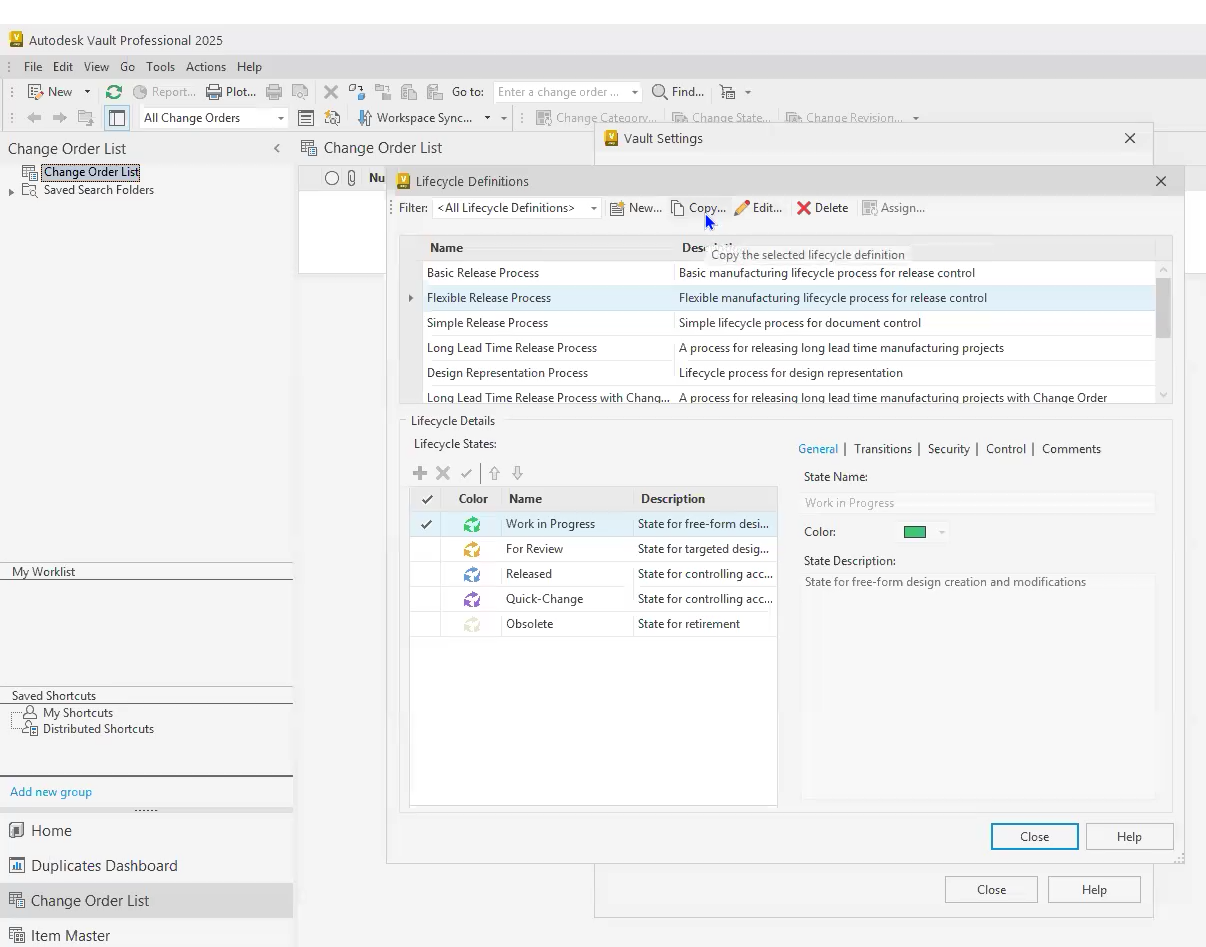Click the New lifecycle definition button
The image size is (1206, 947).
[636, 208]
